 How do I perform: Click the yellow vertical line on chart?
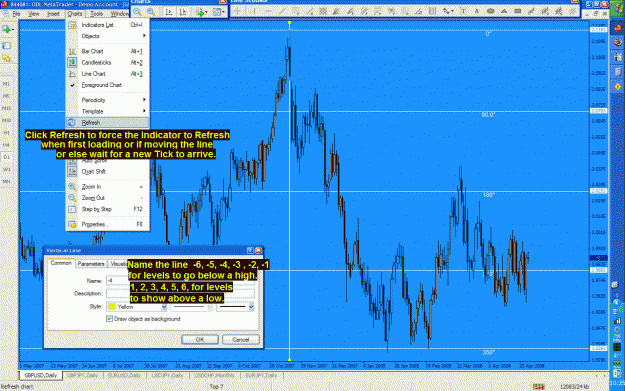pyautogui.click(x=289, y=191)
